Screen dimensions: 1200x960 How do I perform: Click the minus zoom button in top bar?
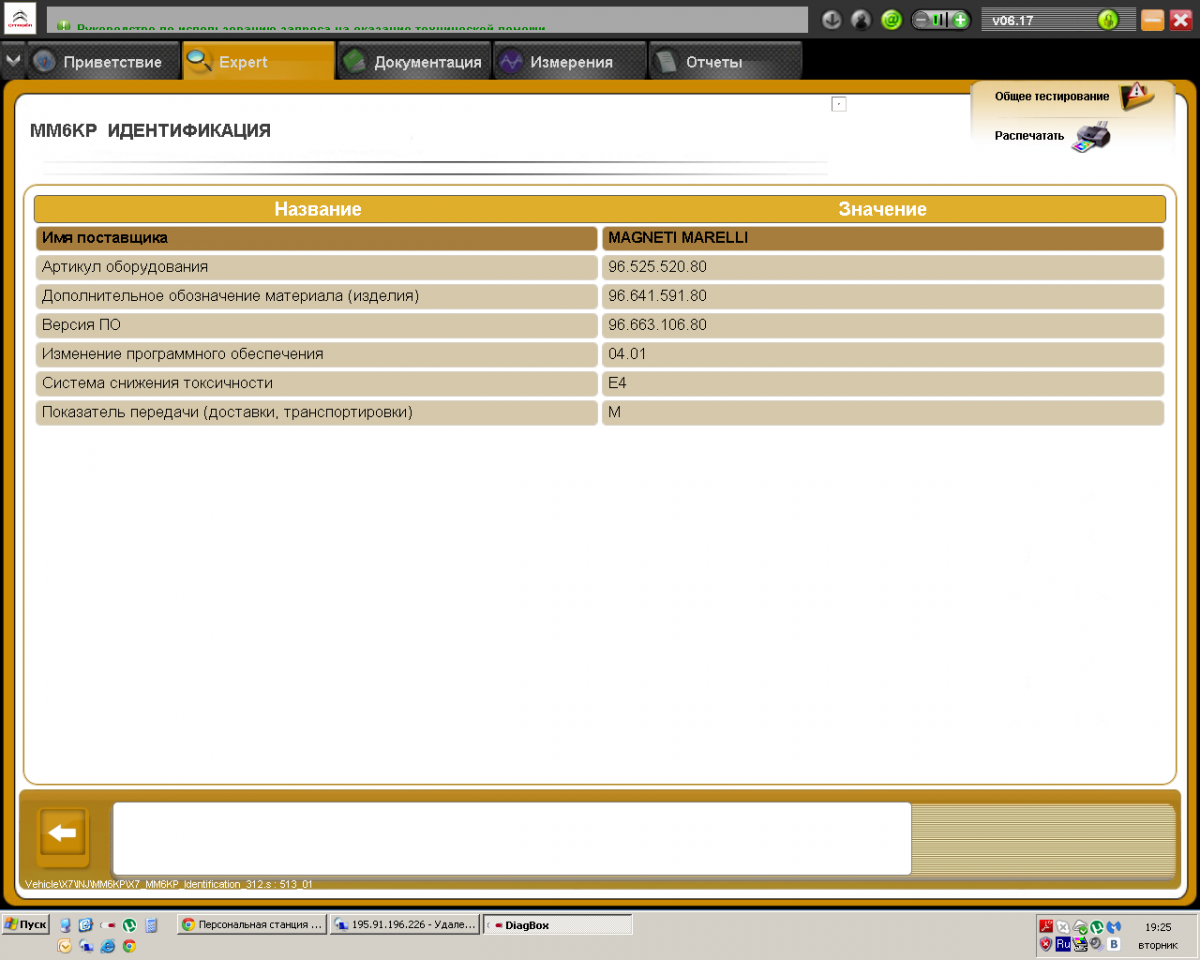click(922, 20)
